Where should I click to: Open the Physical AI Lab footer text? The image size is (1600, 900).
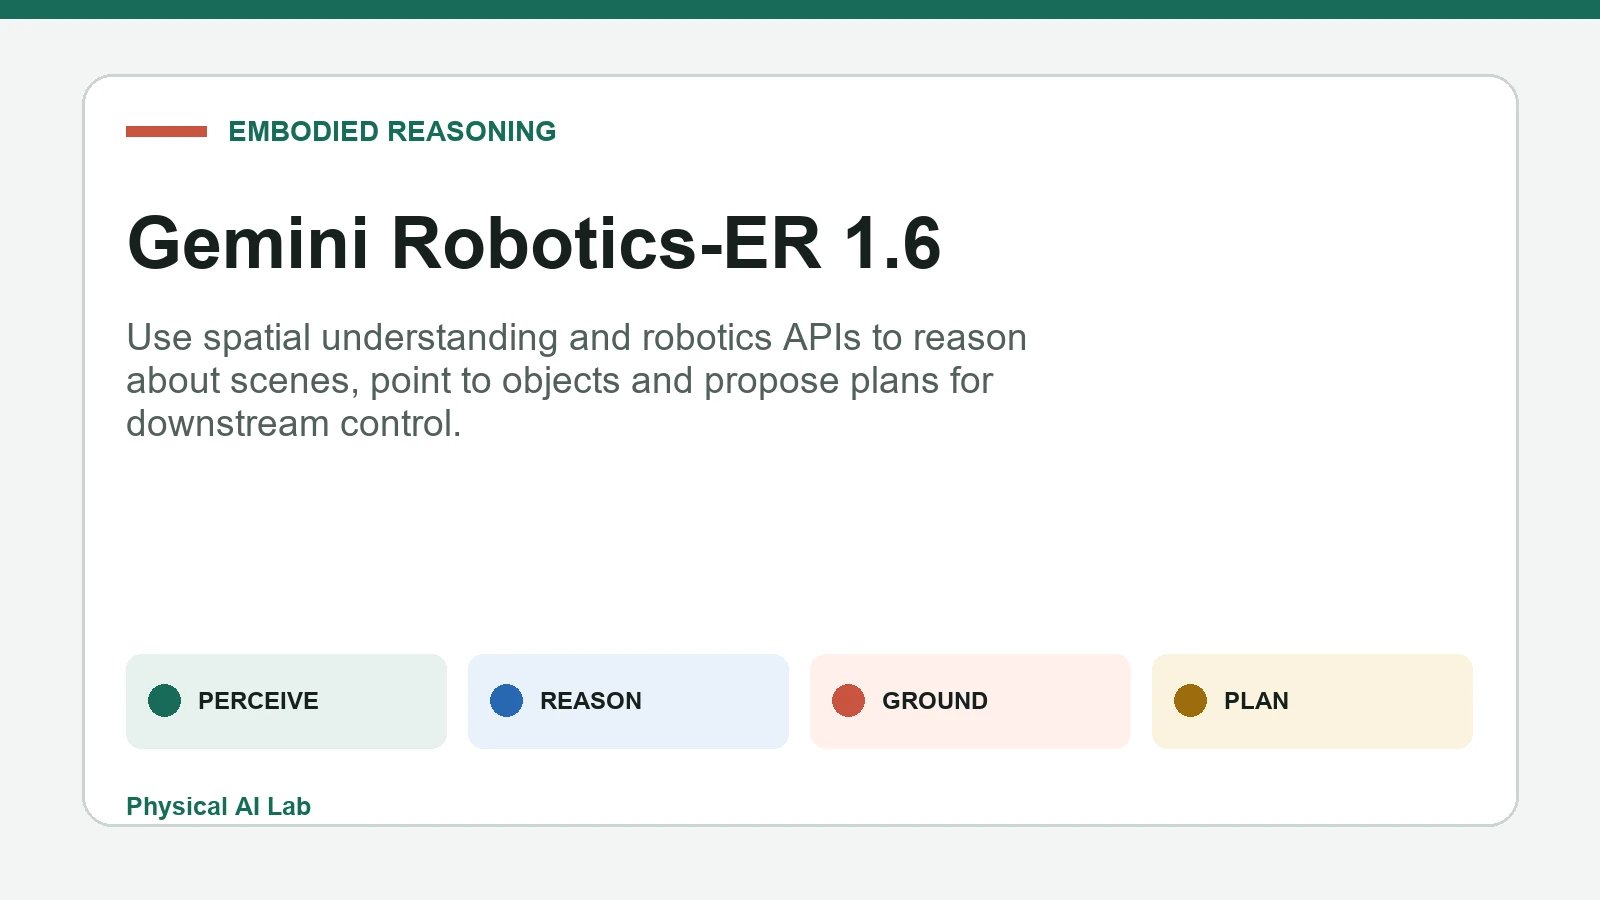[218, 806]
